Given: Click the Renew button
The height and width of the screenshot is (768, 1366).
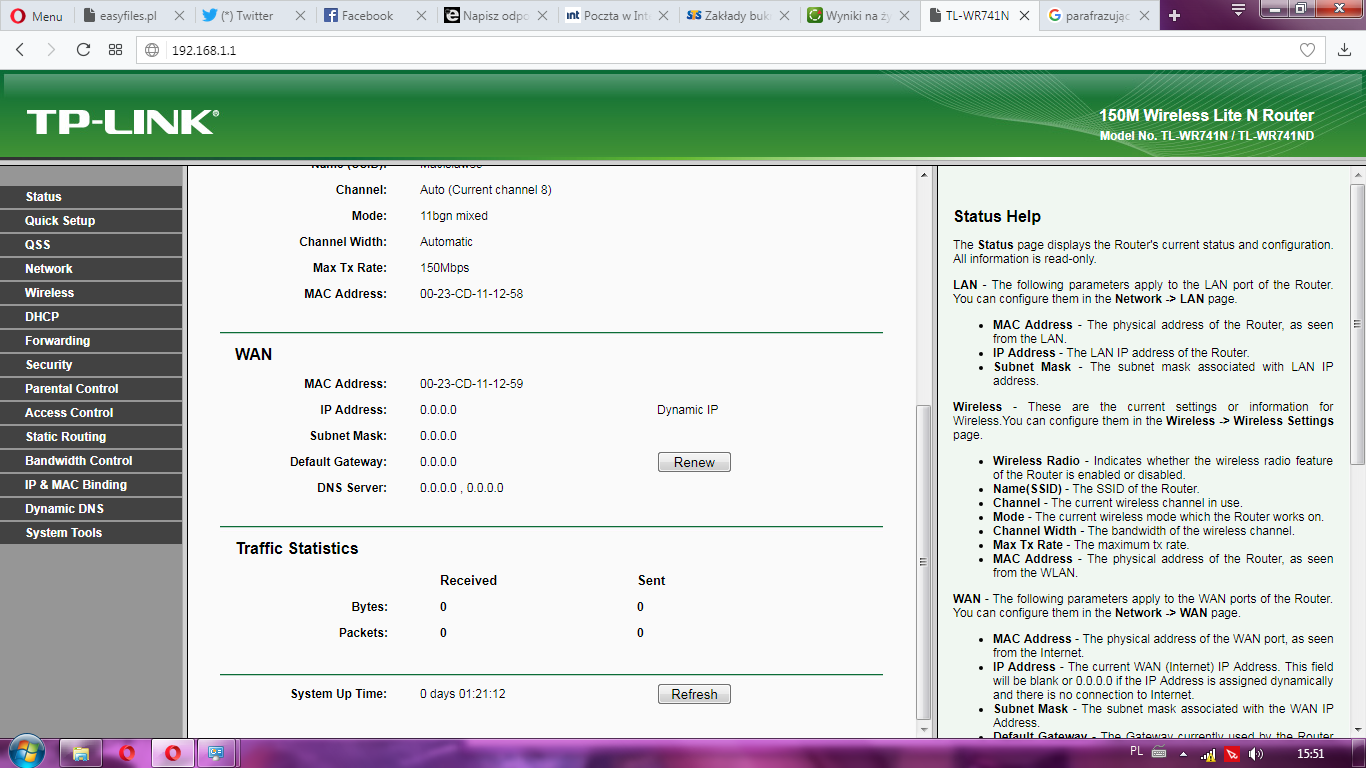Looking at the screenshot, I should 694,462.
